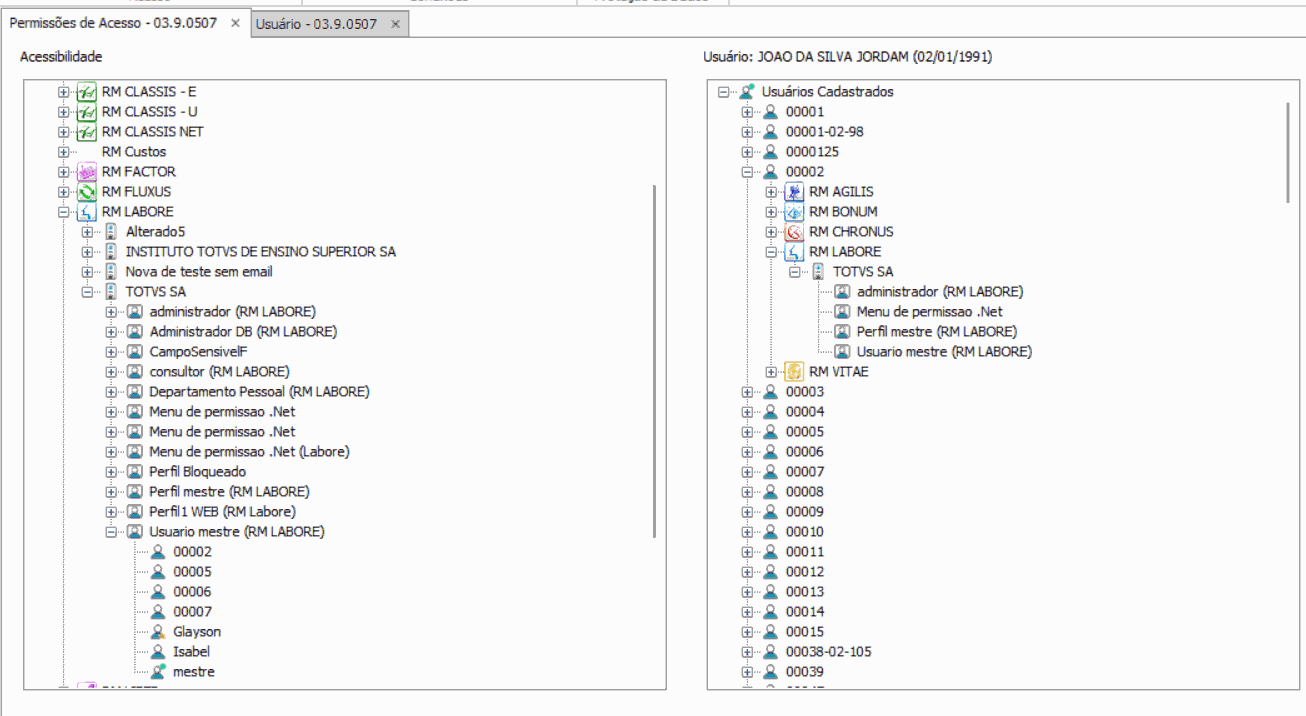Select Menu de permissao .Net under user 00002

click(930, 312)
